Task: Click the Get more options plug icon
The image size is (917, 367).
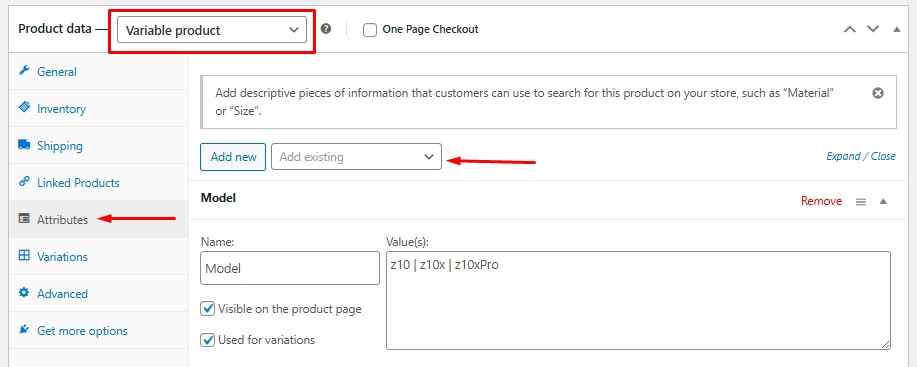Action: coord(24,330)
